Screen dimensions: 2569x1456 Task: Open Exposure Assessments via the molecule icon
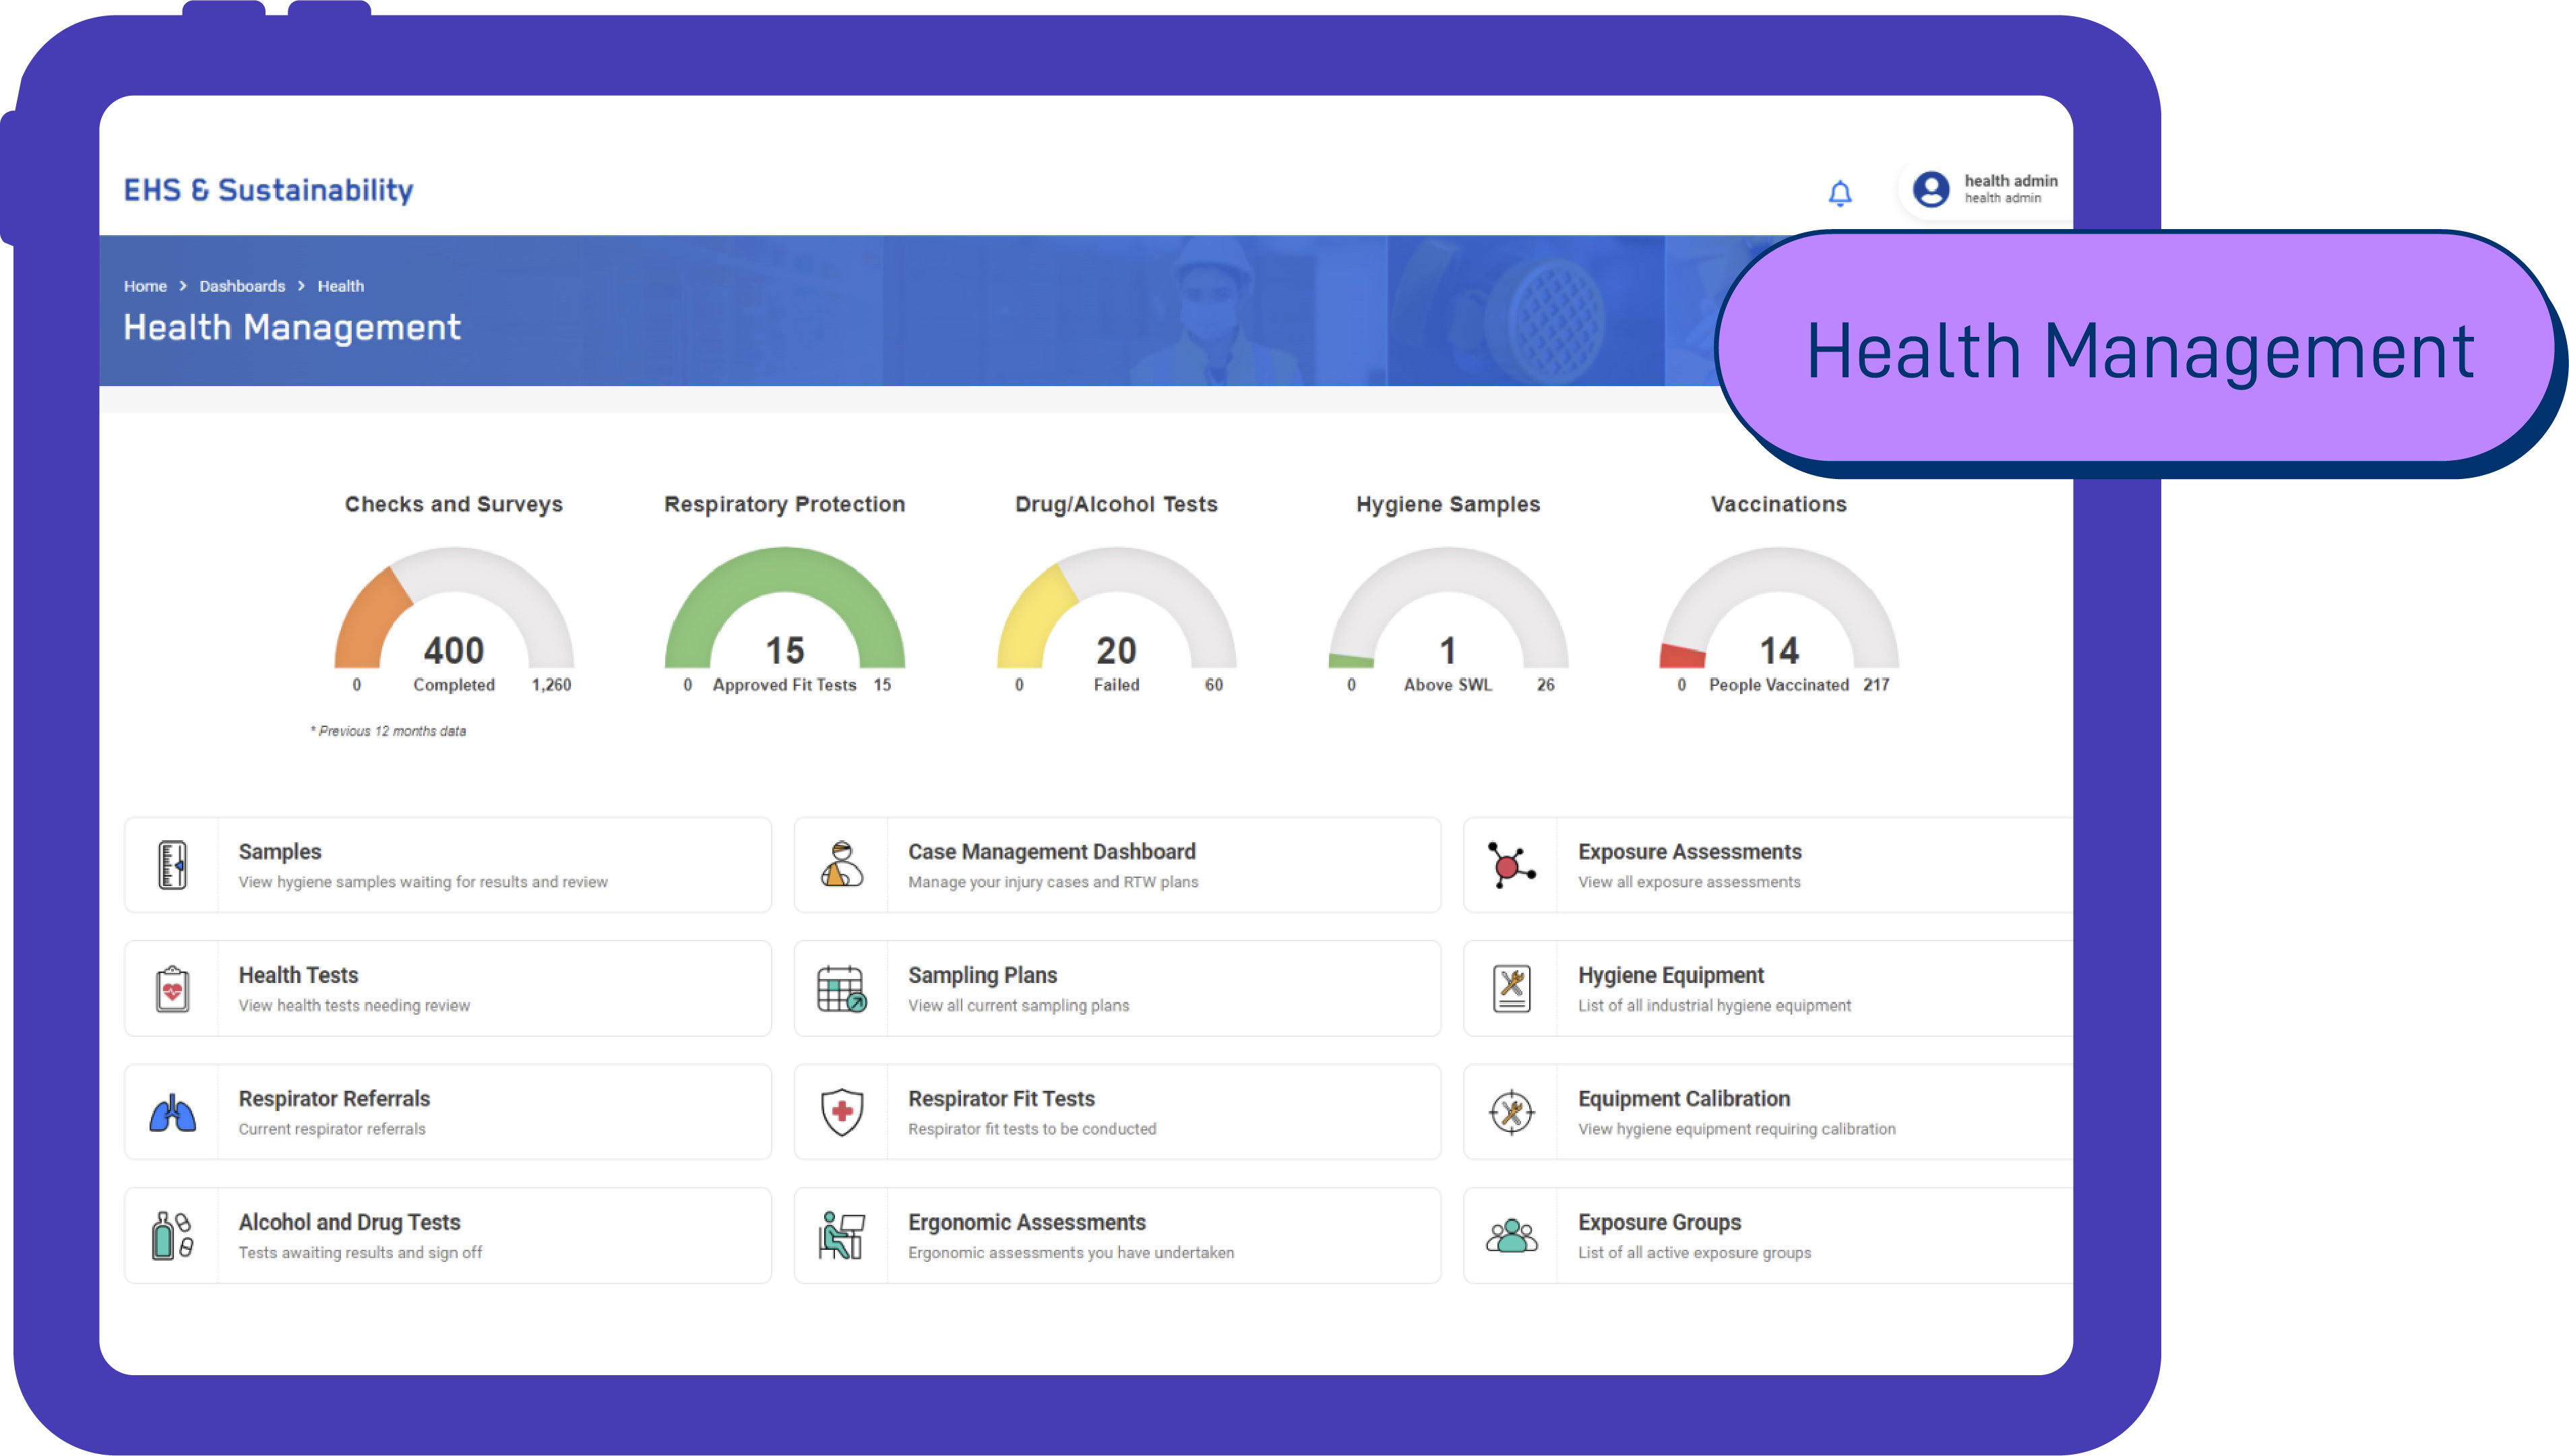pos(1511,865)
